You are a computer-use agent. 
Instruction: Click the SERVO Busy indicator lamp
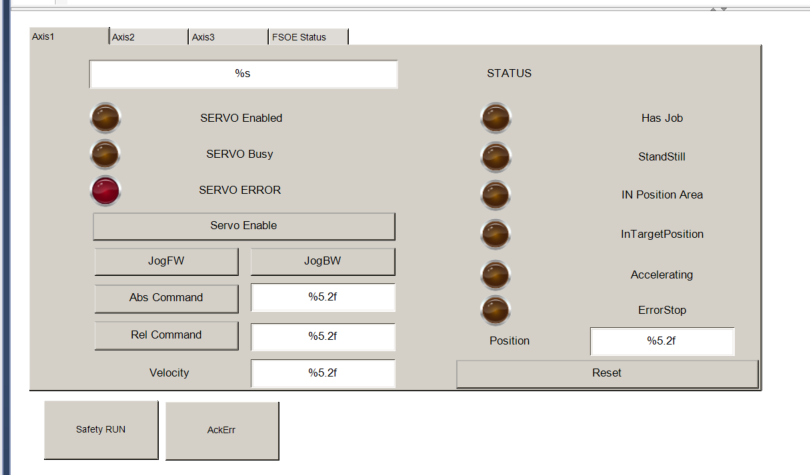(x=105, y=154)
